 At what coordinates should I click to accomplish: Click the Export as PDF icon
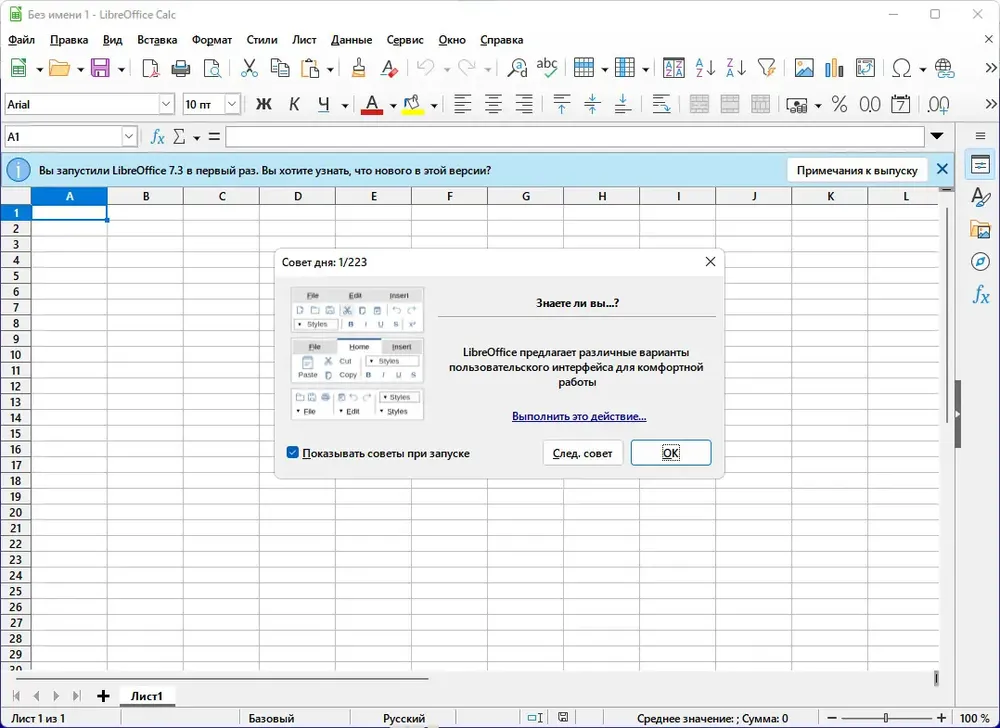click(x=151, y=68)
